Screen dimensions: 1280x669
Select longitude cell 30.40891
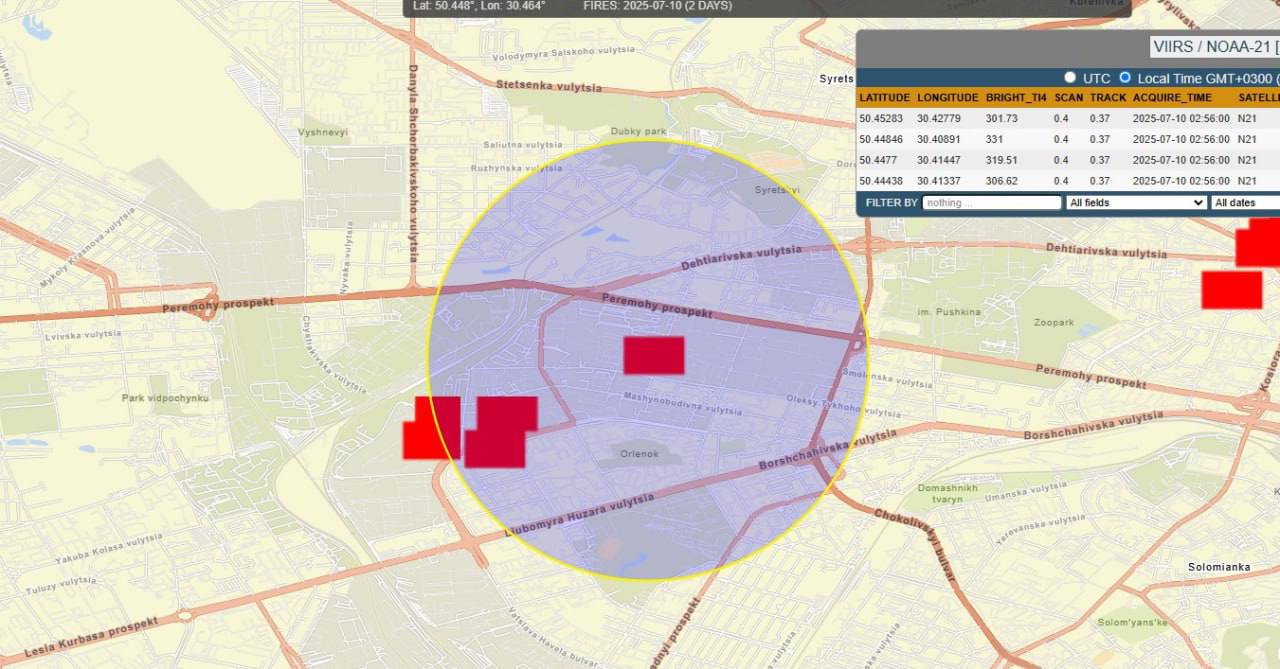click(x=938, y=139)
